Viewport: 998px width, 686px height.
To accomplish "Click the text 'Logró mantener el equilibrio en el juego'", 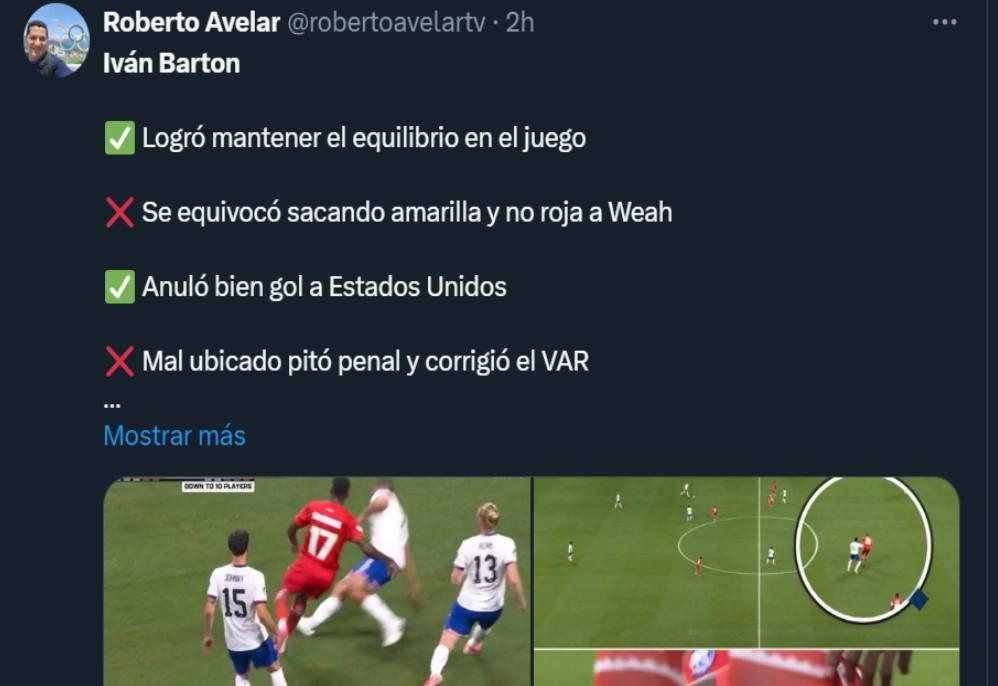I will [x=364, y=138].
